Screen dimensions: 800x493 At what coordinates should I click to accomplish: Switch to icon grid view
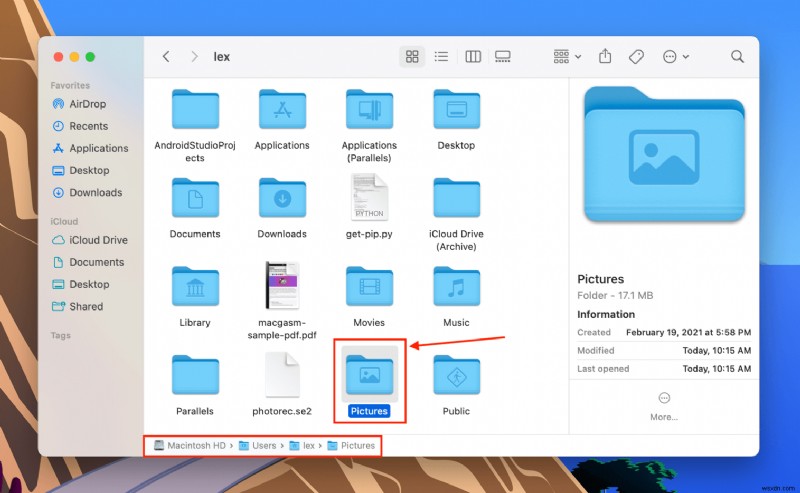(411, 57)
